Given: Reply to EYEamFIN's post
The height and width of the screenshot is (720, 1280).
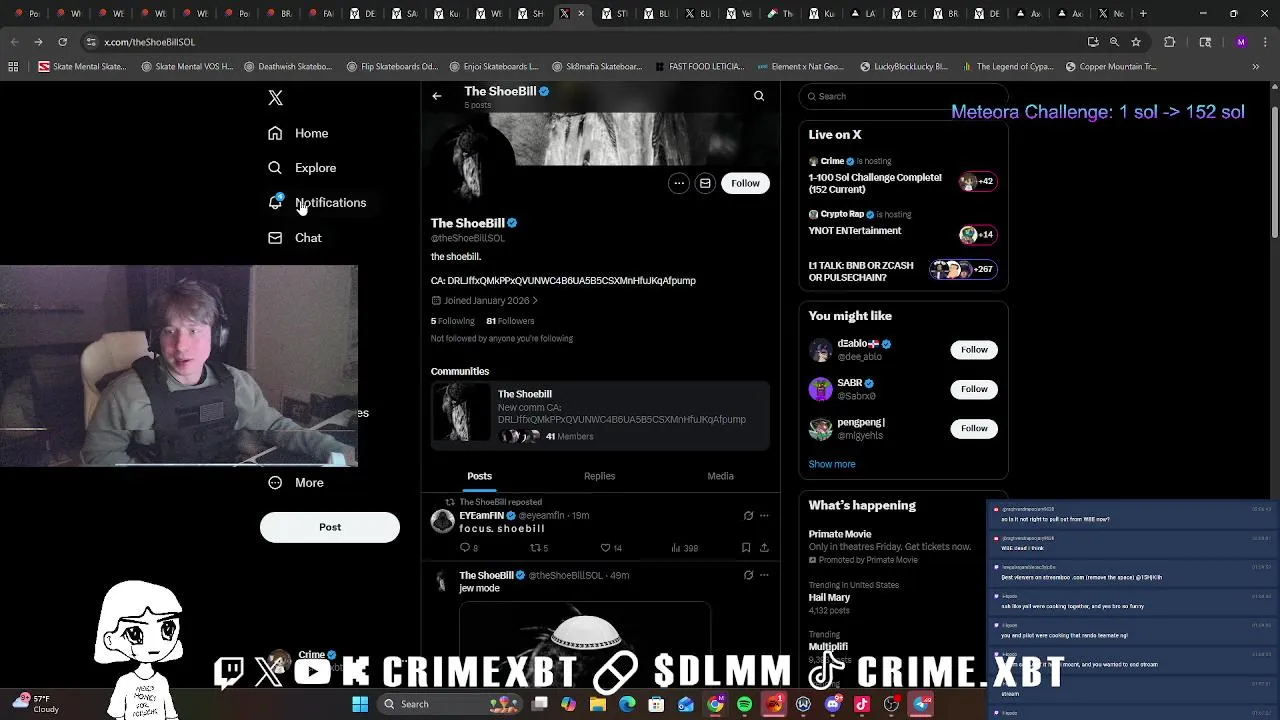Looking at the screenshot, I should pyautogui.click(x=468, y=548).
